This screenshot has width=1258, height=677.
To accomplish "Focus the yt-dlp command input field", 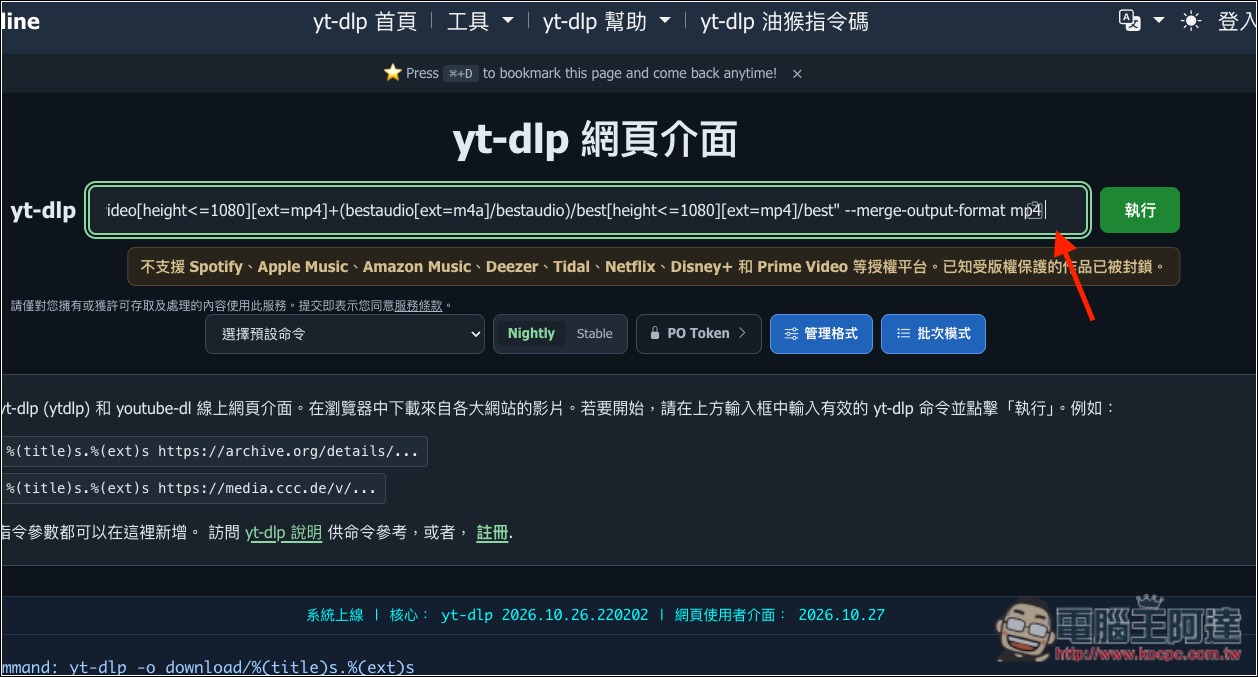I will click(588, 211).
